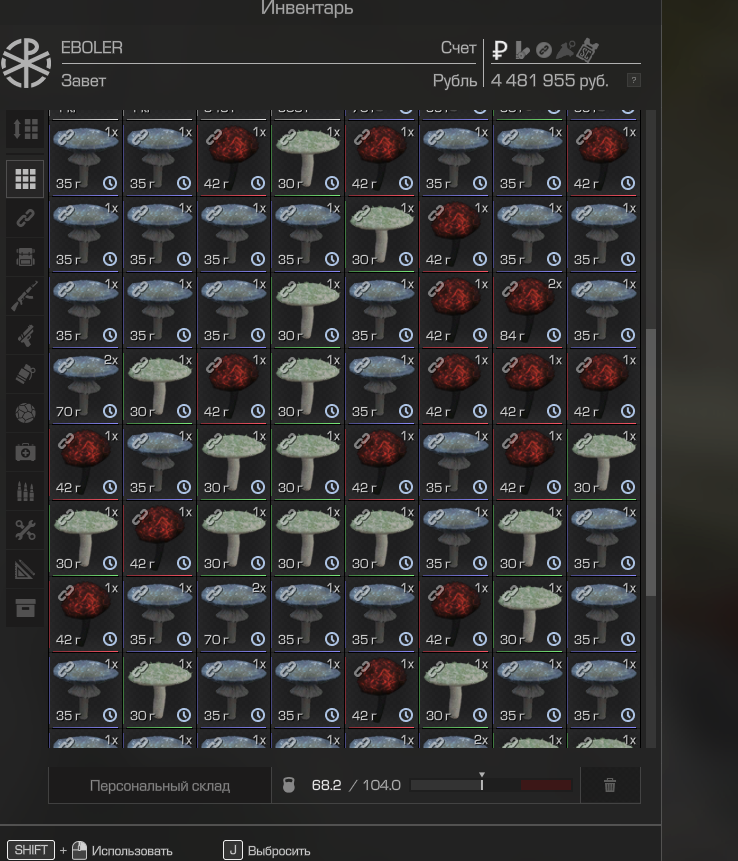
Task: Filter inventory by chain-linked items
Action: [25, 219]
